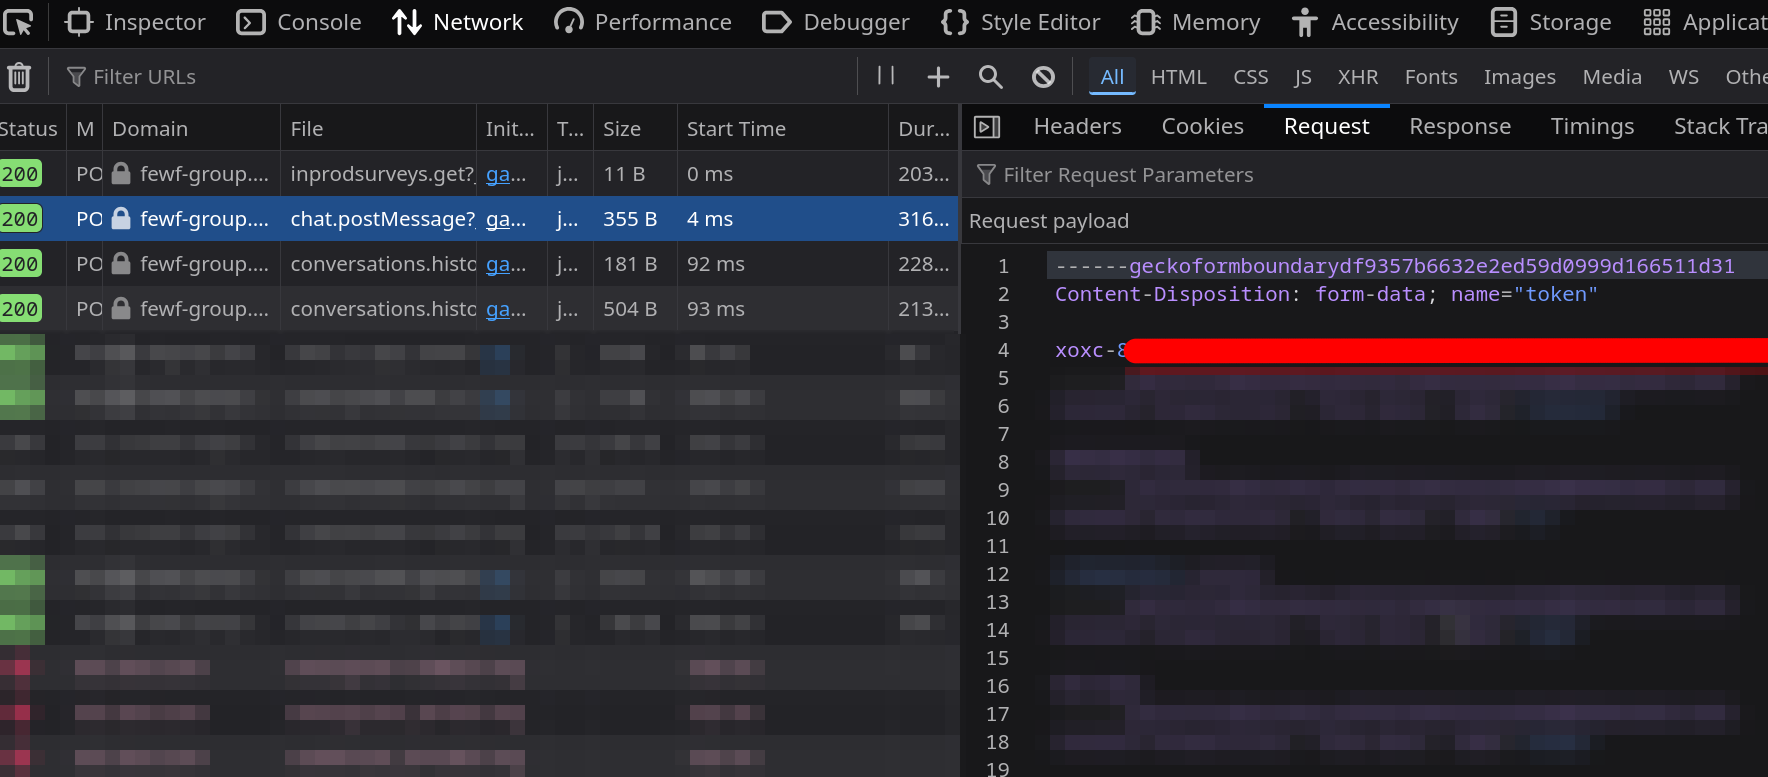
Task: Click status 200 of chat.postMessage row
Action: 20,219
